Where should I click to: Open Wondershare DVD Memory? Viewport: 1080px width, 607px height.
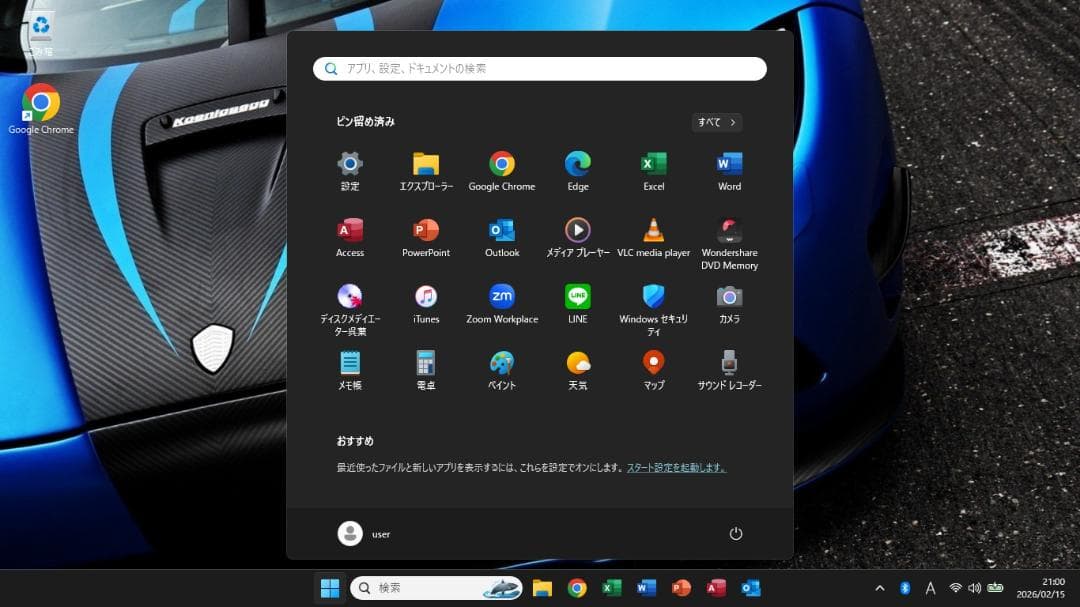(x=729, y=244)
